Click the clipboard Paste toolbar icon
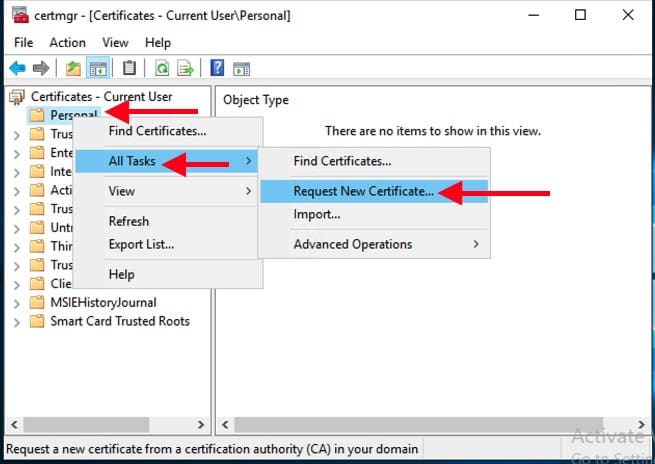 tap(129, 68)
